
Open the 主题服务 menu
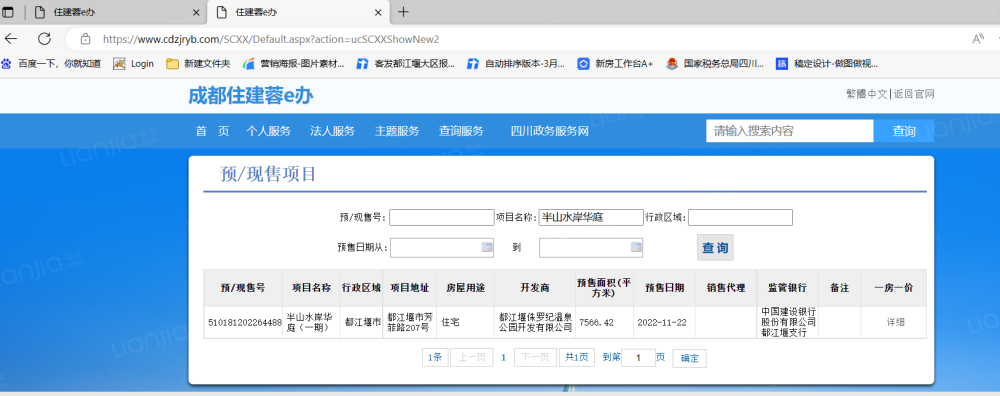pos(397,131)
